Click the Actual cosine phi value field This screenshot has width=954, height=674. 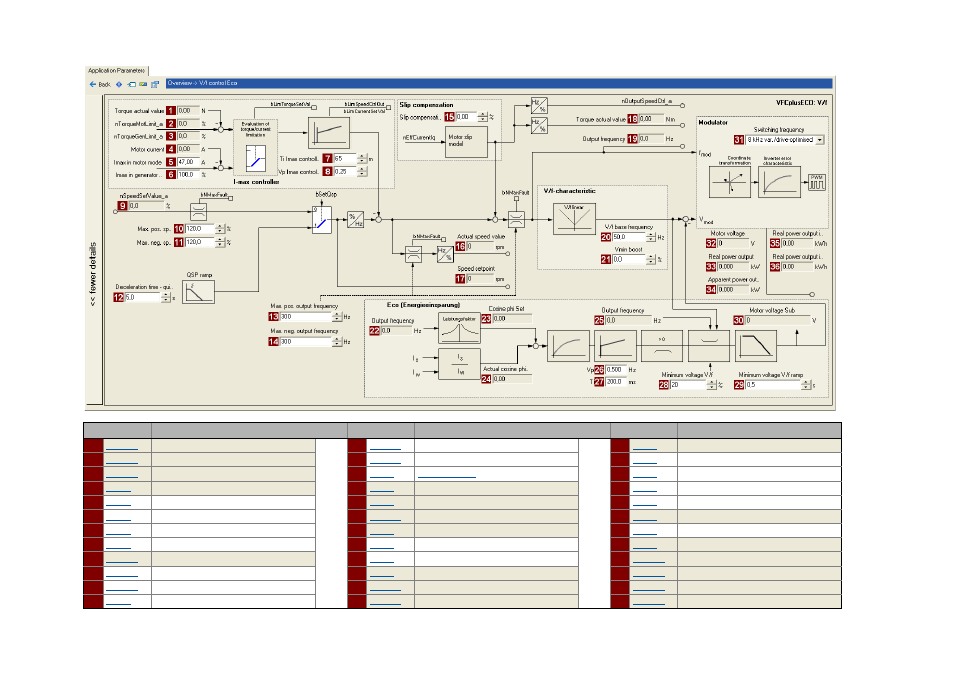click(512, 379)
